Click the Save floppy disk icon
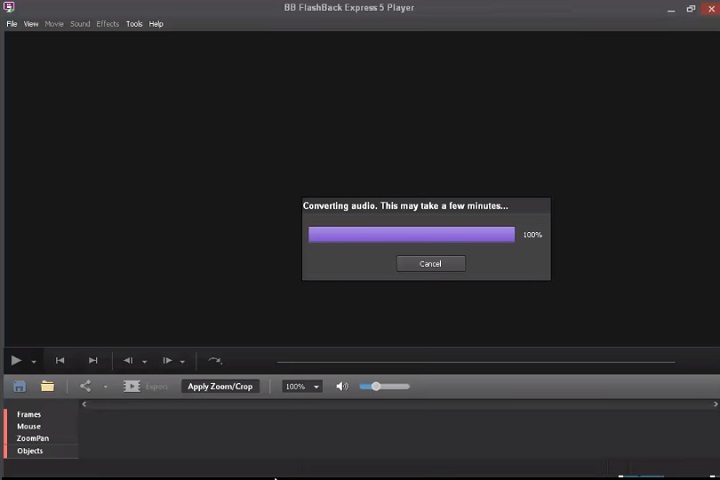The width and height of the screenshot is (720, 480). point(19,386)
